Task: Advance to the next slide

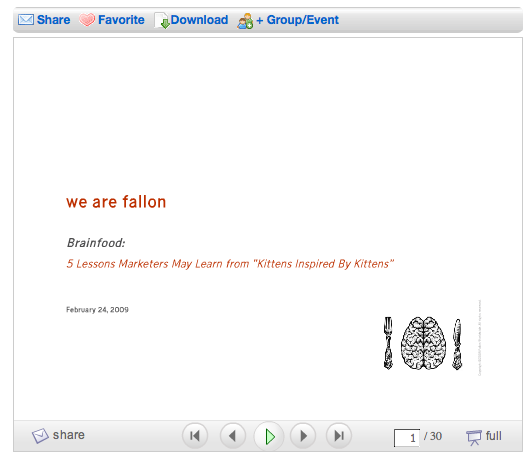Action: (303, 436)
